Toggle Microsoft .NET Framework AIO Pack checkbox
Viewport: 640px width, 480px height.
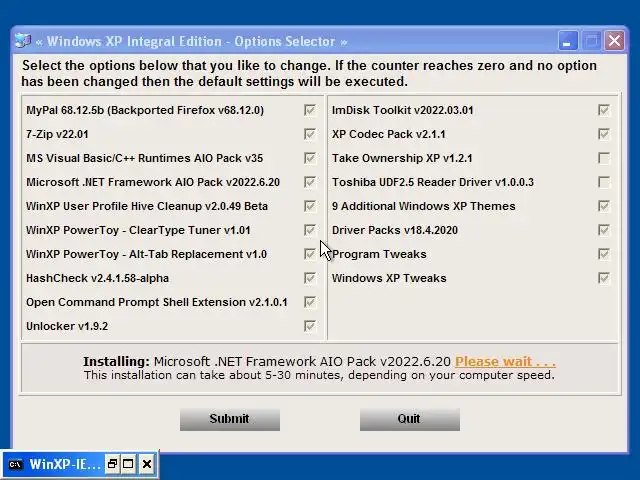(309, 182)
